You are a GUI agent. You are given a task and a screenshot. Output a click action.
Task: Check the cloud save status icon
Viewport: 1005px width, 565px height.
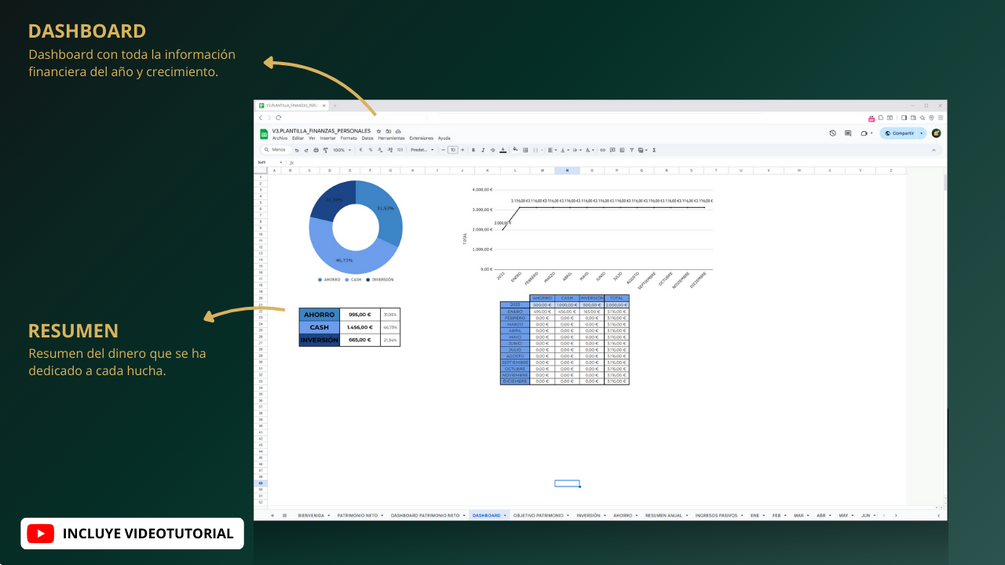(x=398, y=131)
